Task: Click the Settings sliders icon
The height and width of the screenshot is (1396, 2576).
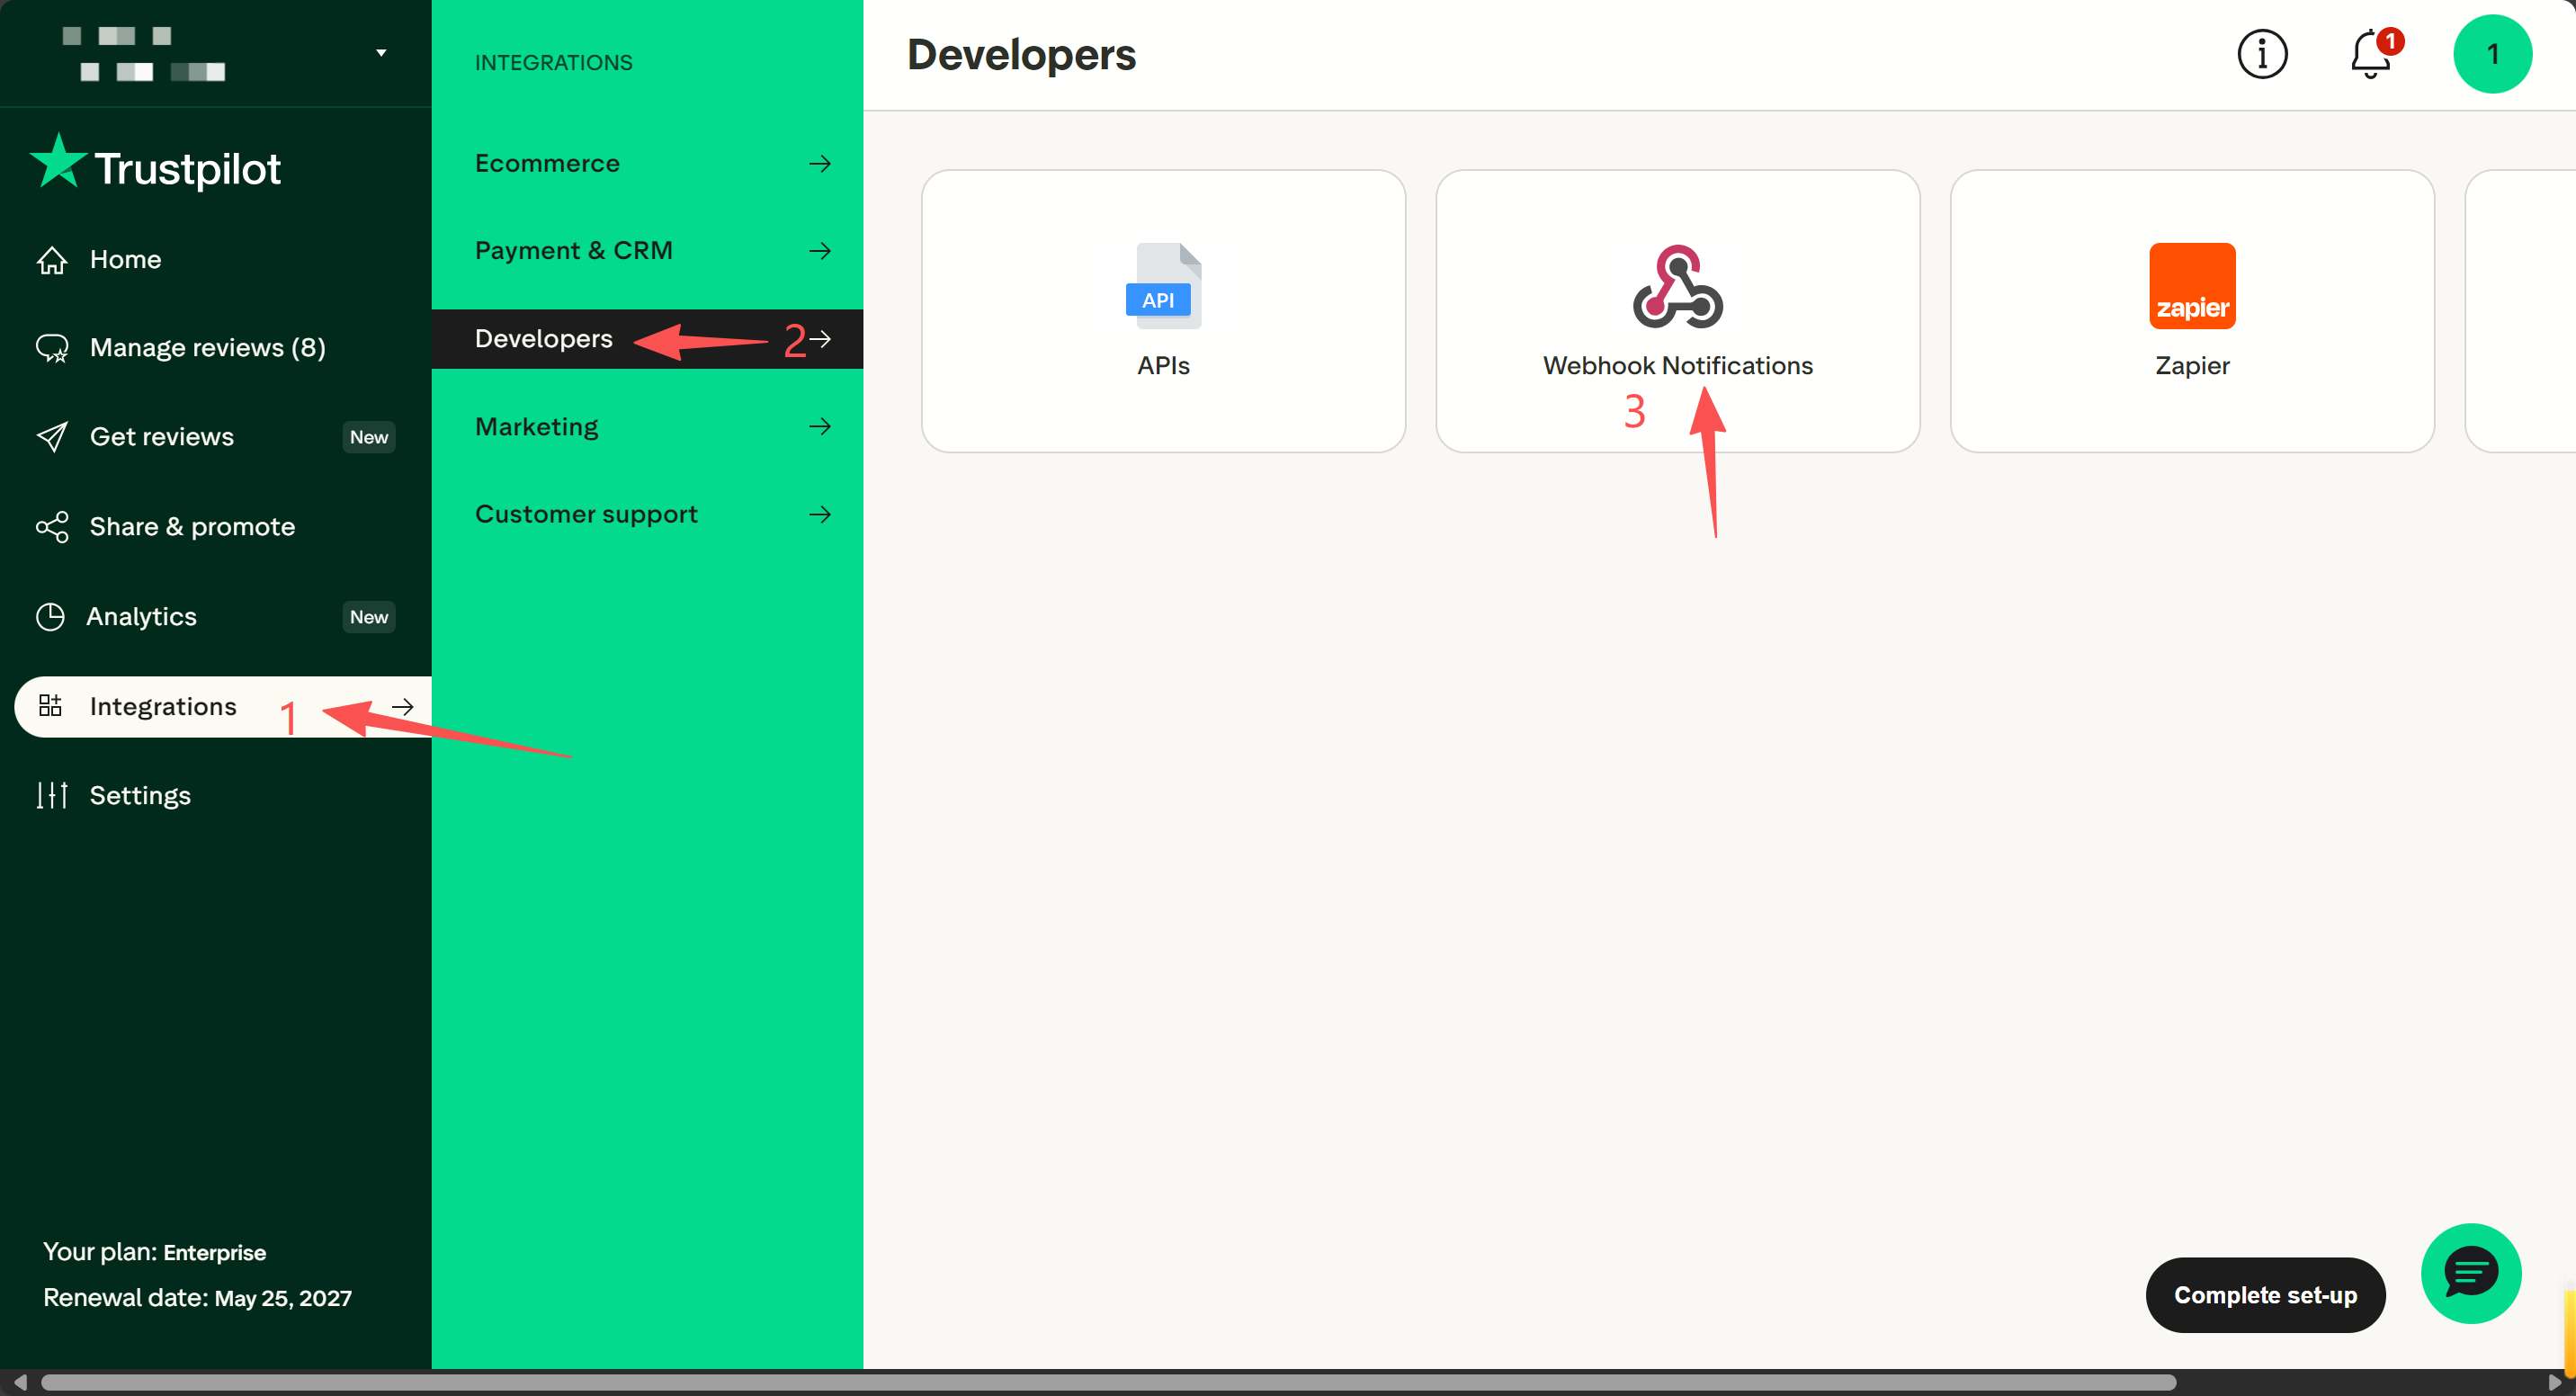Action: pyautogui.click(x=51, y=796)
